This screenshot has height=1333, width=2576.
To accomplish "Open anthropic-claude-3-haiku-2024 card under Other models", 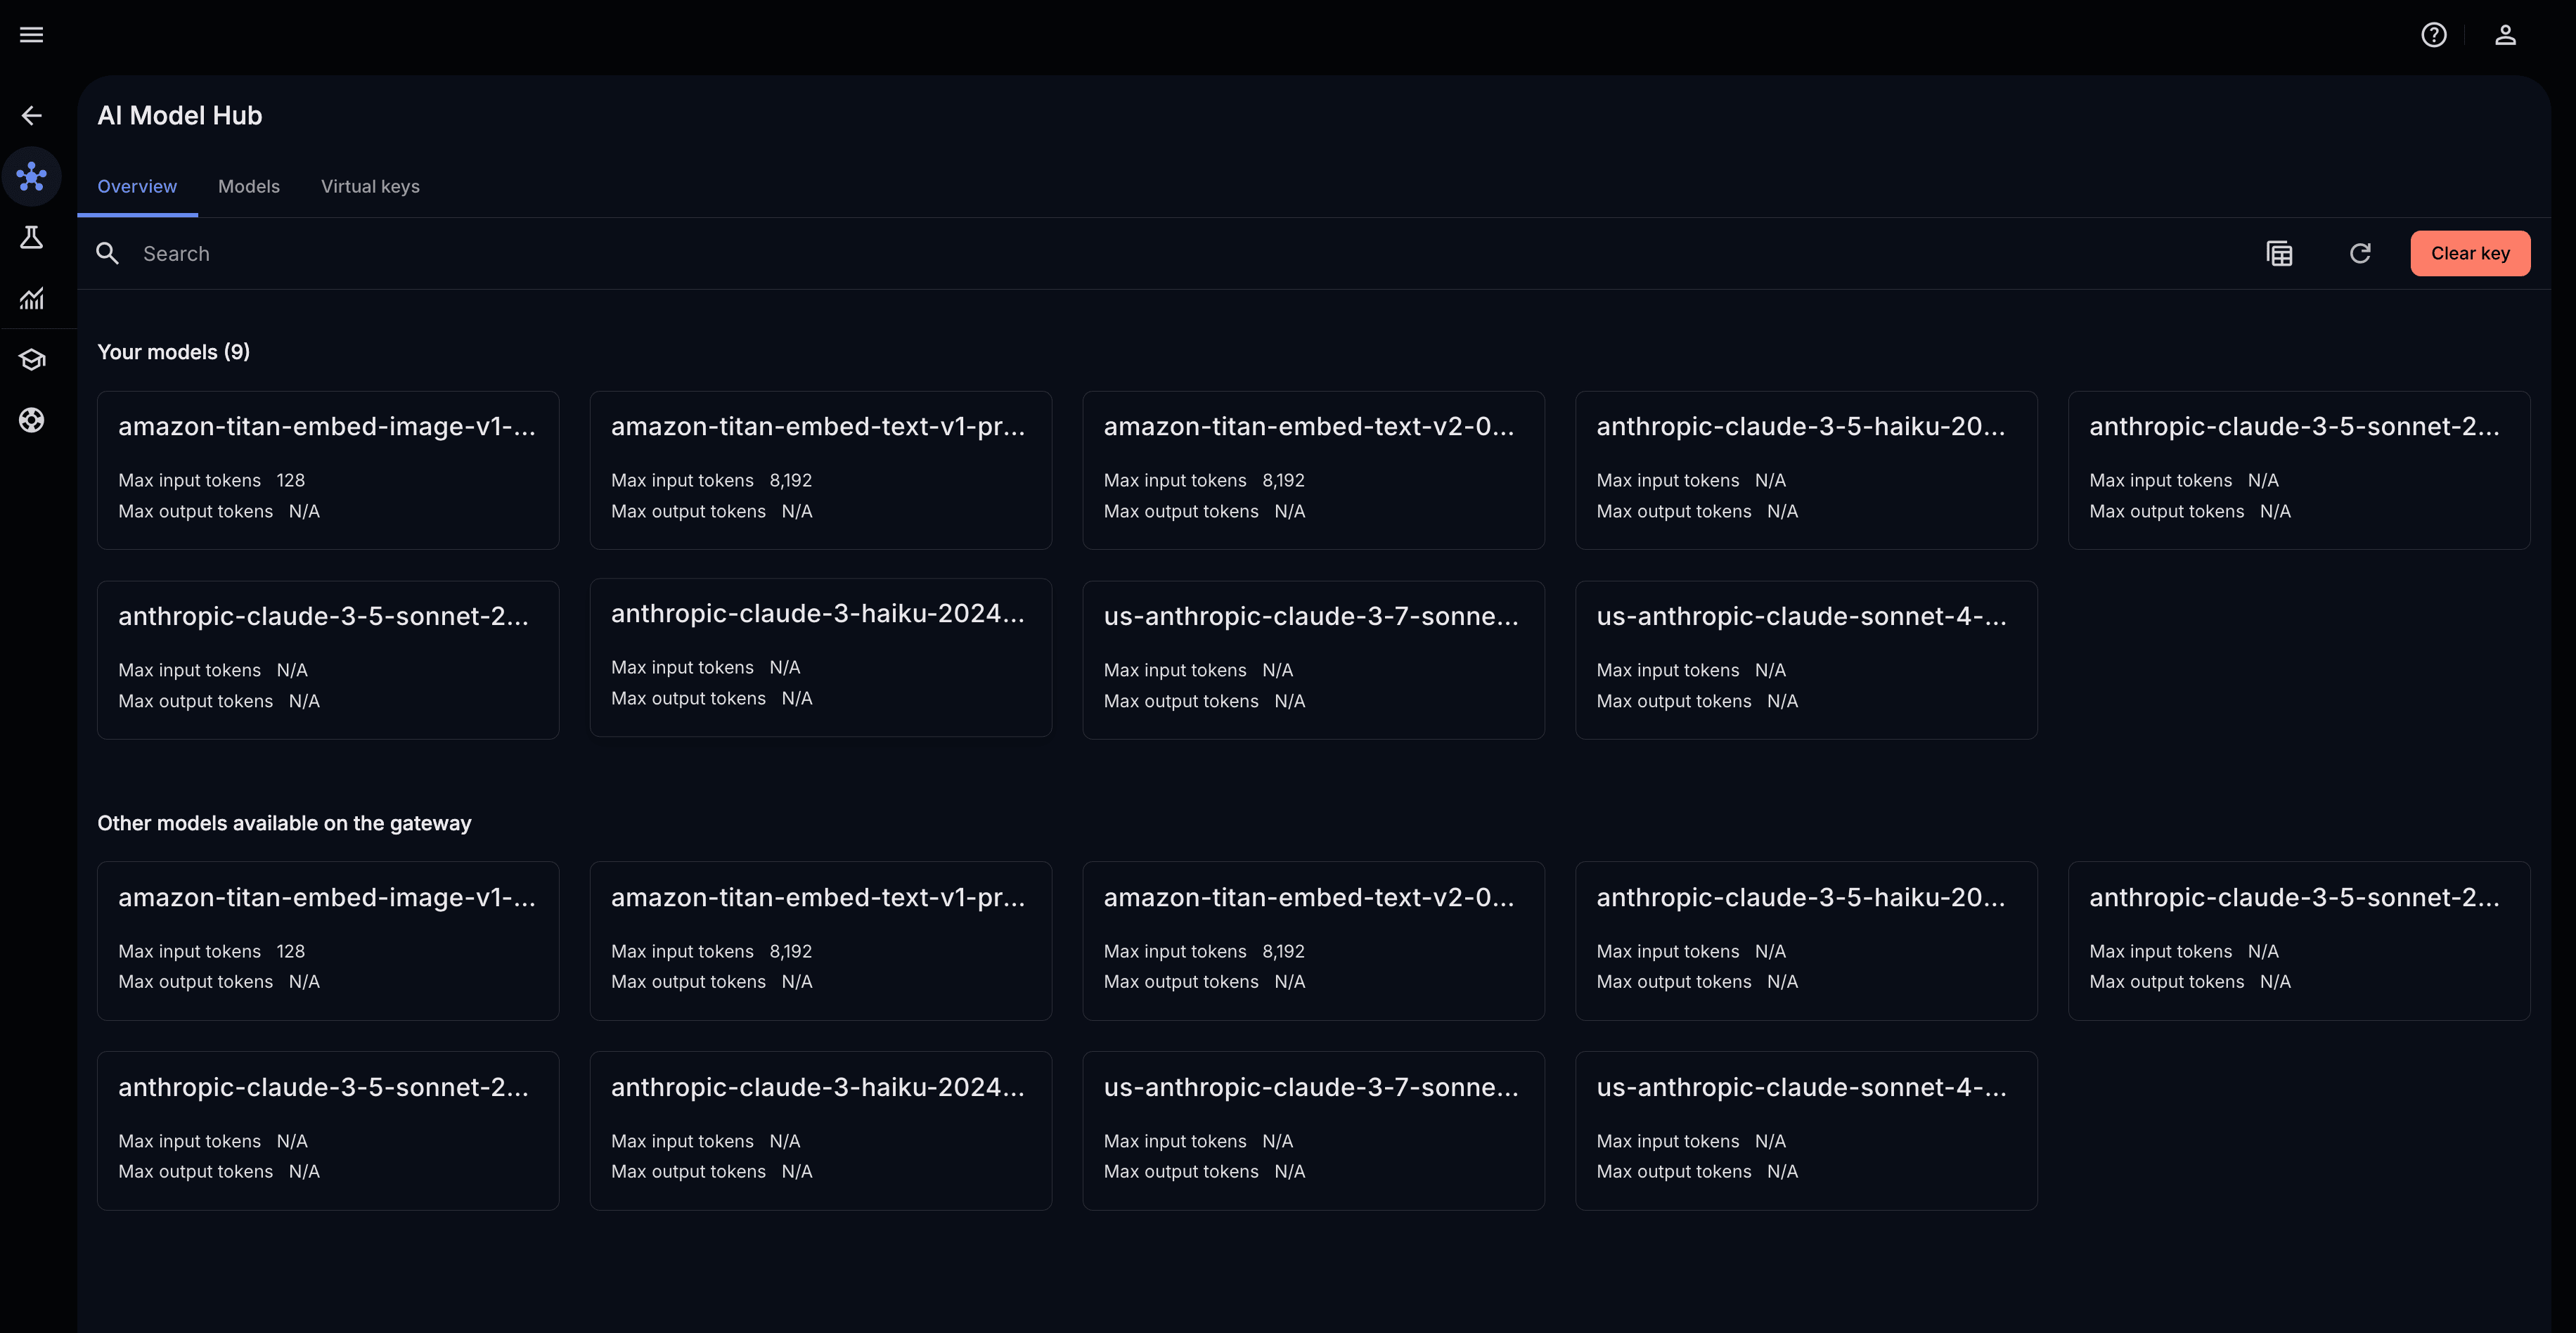I will [821, 1131].
